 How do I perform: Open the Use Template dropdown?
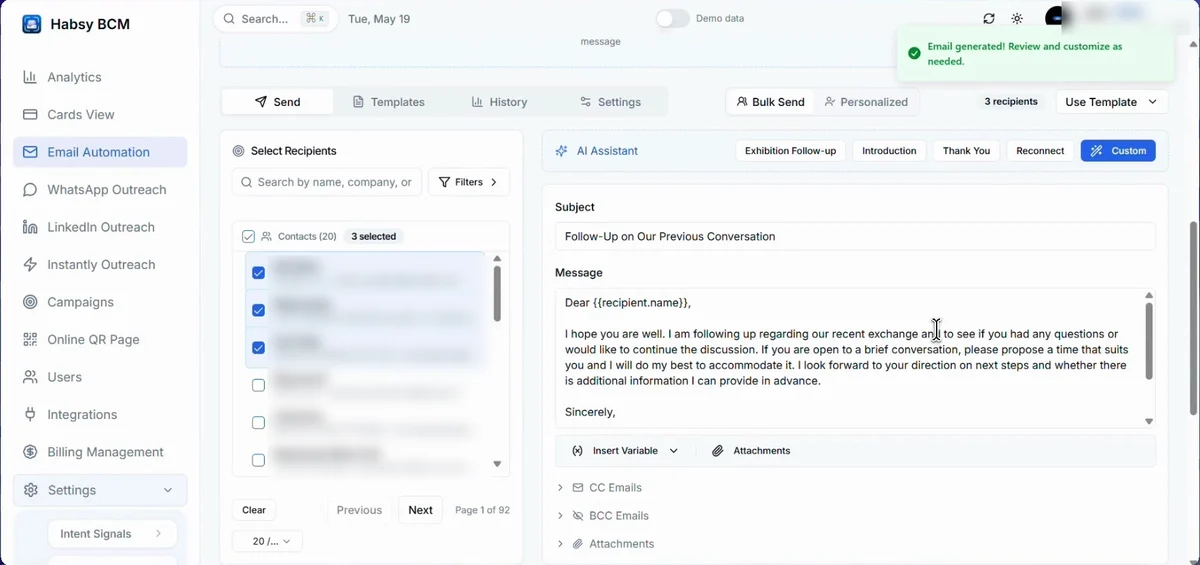[1112, 102]
